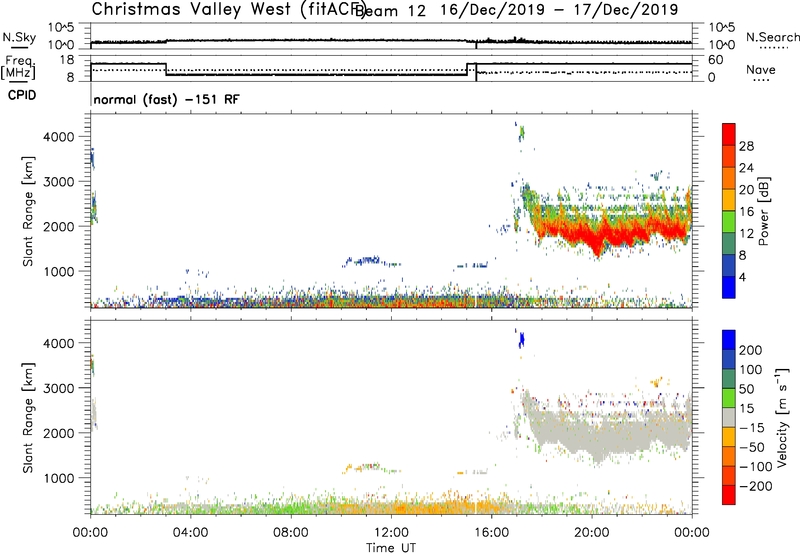Click the date range '16/Dec/2019 - 17/Dec/2019'

point(559,10)
